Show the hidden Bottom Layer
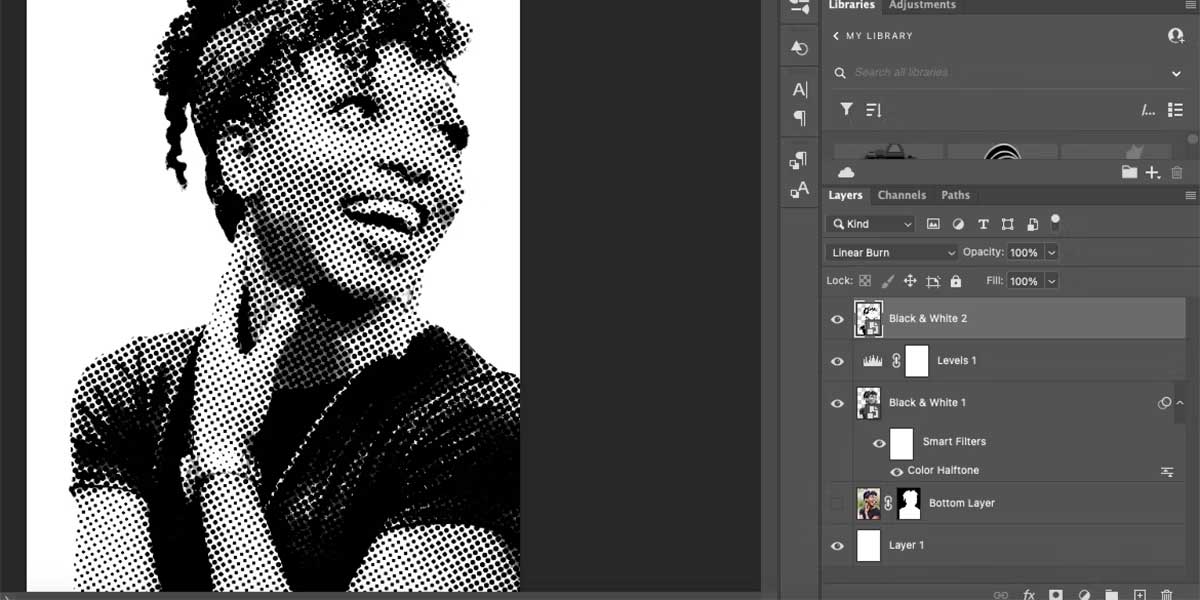Screen dimensions: 1200x600 click(x=837, y=504)
